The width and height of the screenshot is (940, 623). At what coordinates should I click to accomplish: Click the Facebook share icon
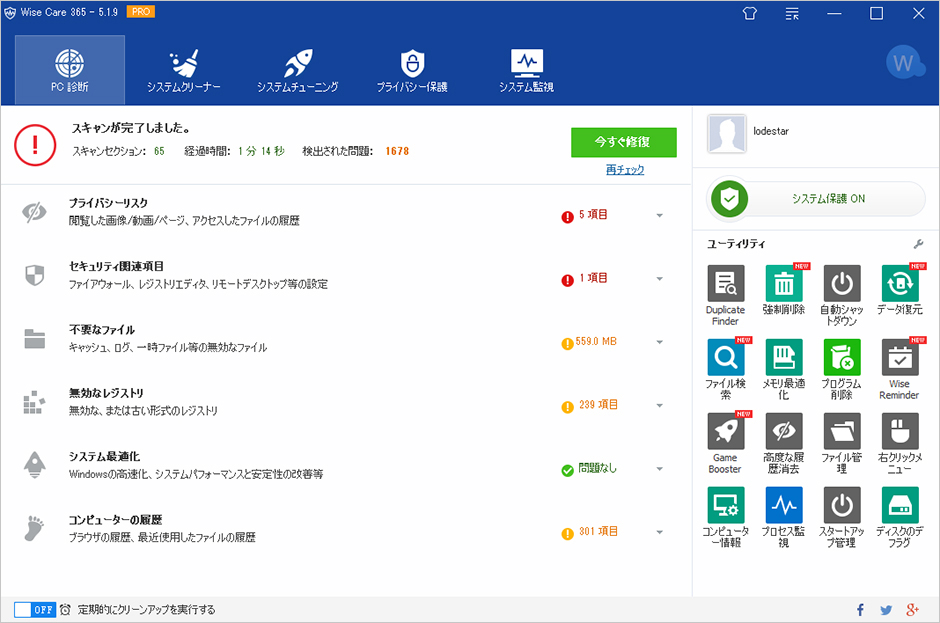click(860, 610)
